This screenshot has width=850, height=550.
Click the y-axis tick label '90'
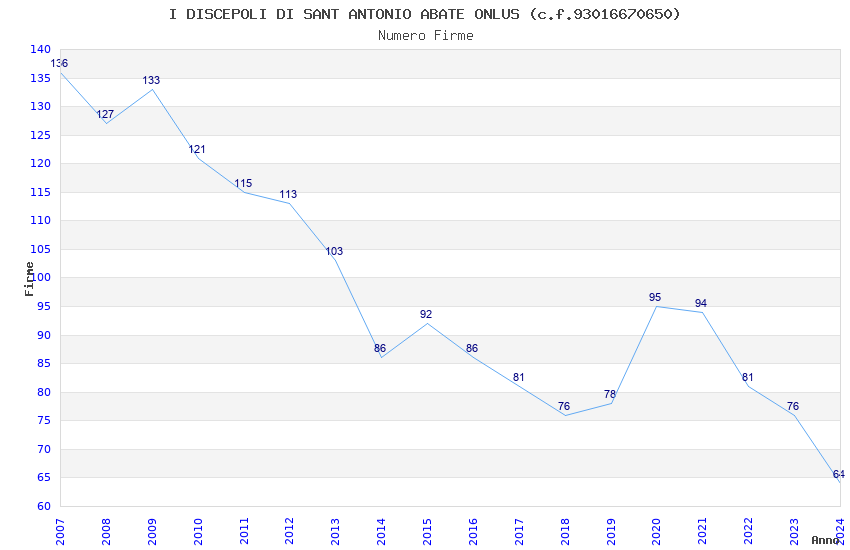44,335
